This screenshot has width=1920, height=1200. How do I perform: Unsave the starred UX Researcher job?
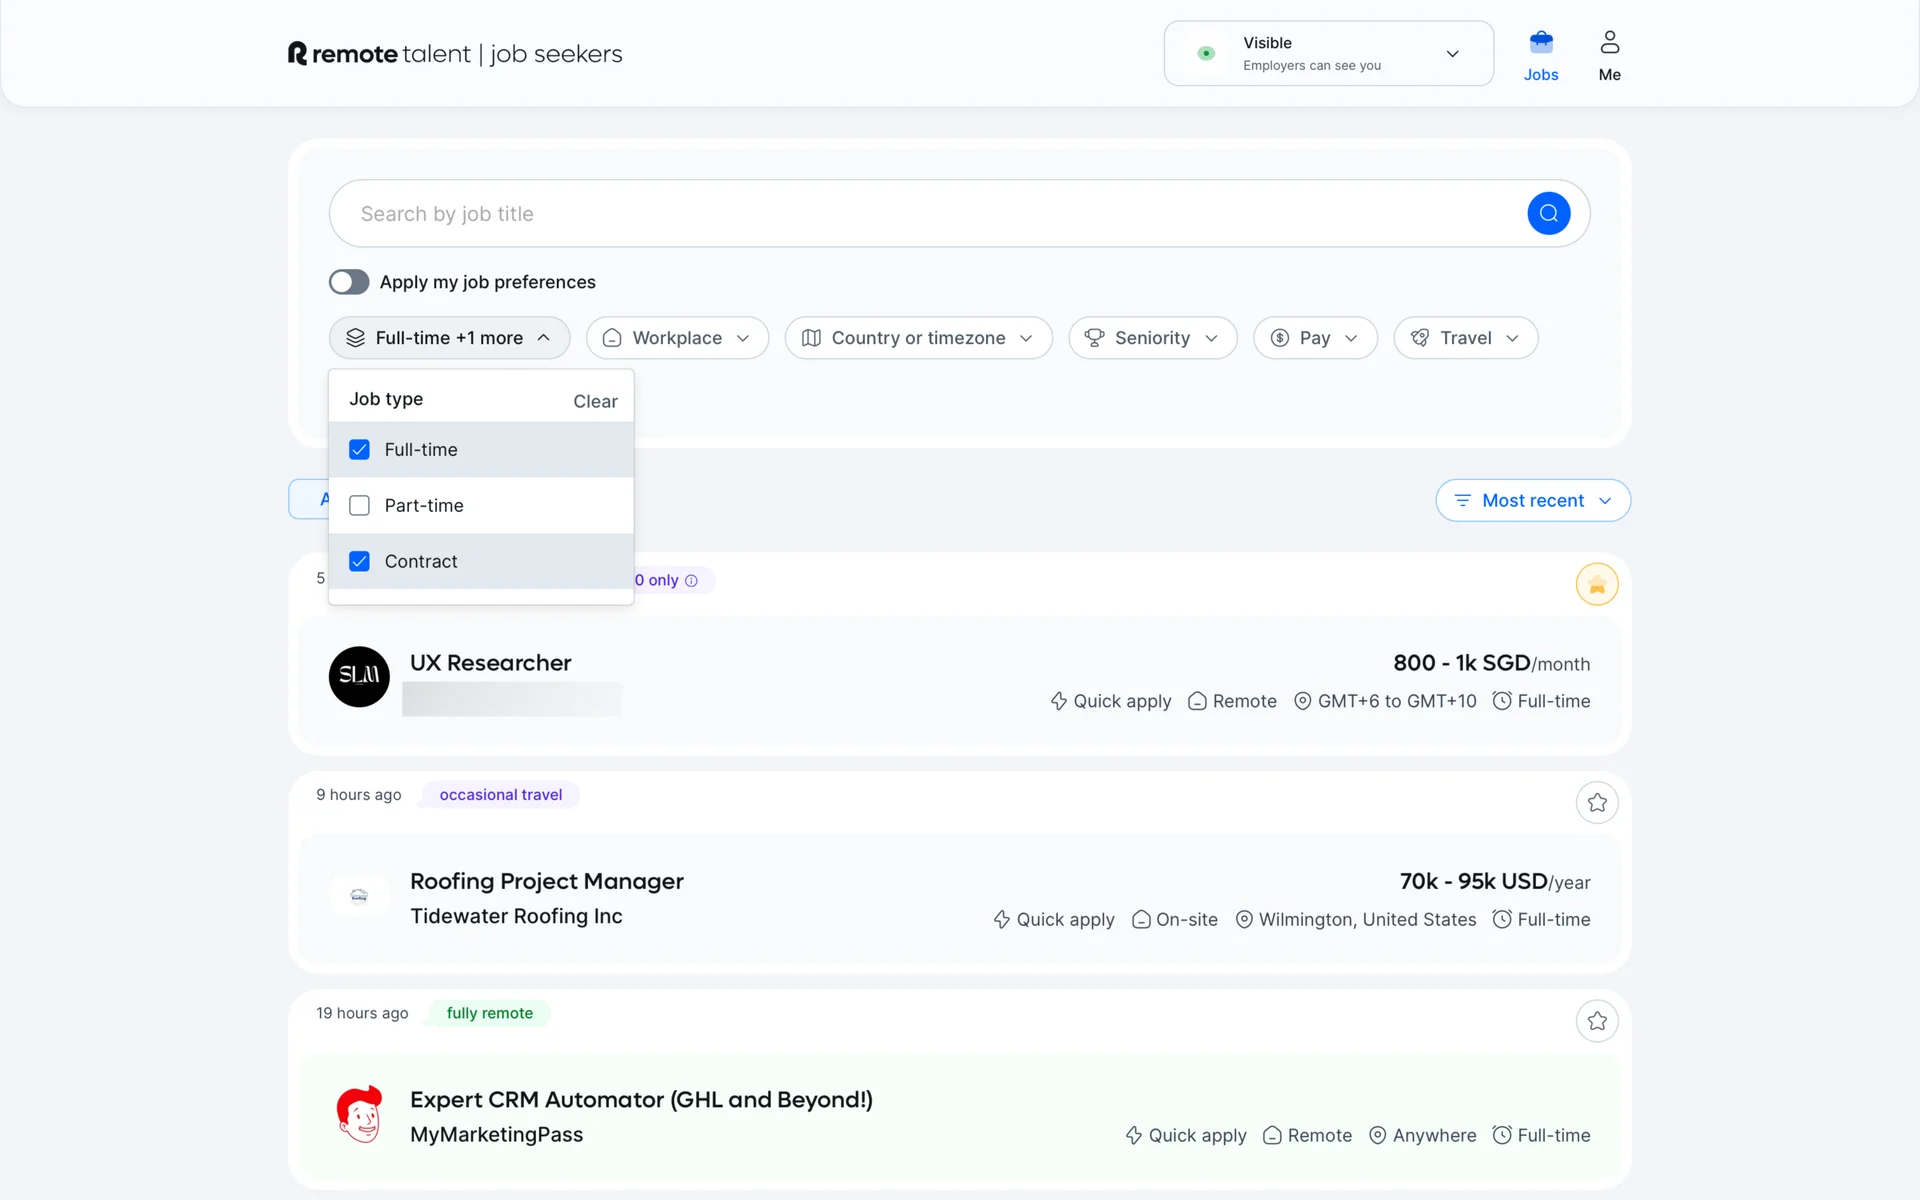pos(1596,585)
